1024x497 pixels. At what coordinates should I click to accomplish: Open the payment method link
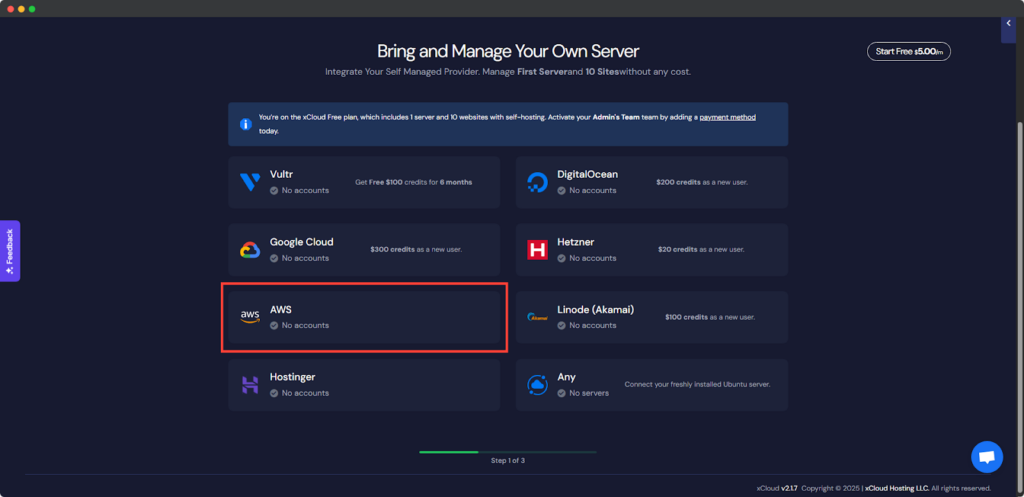(x=727, y=117)
